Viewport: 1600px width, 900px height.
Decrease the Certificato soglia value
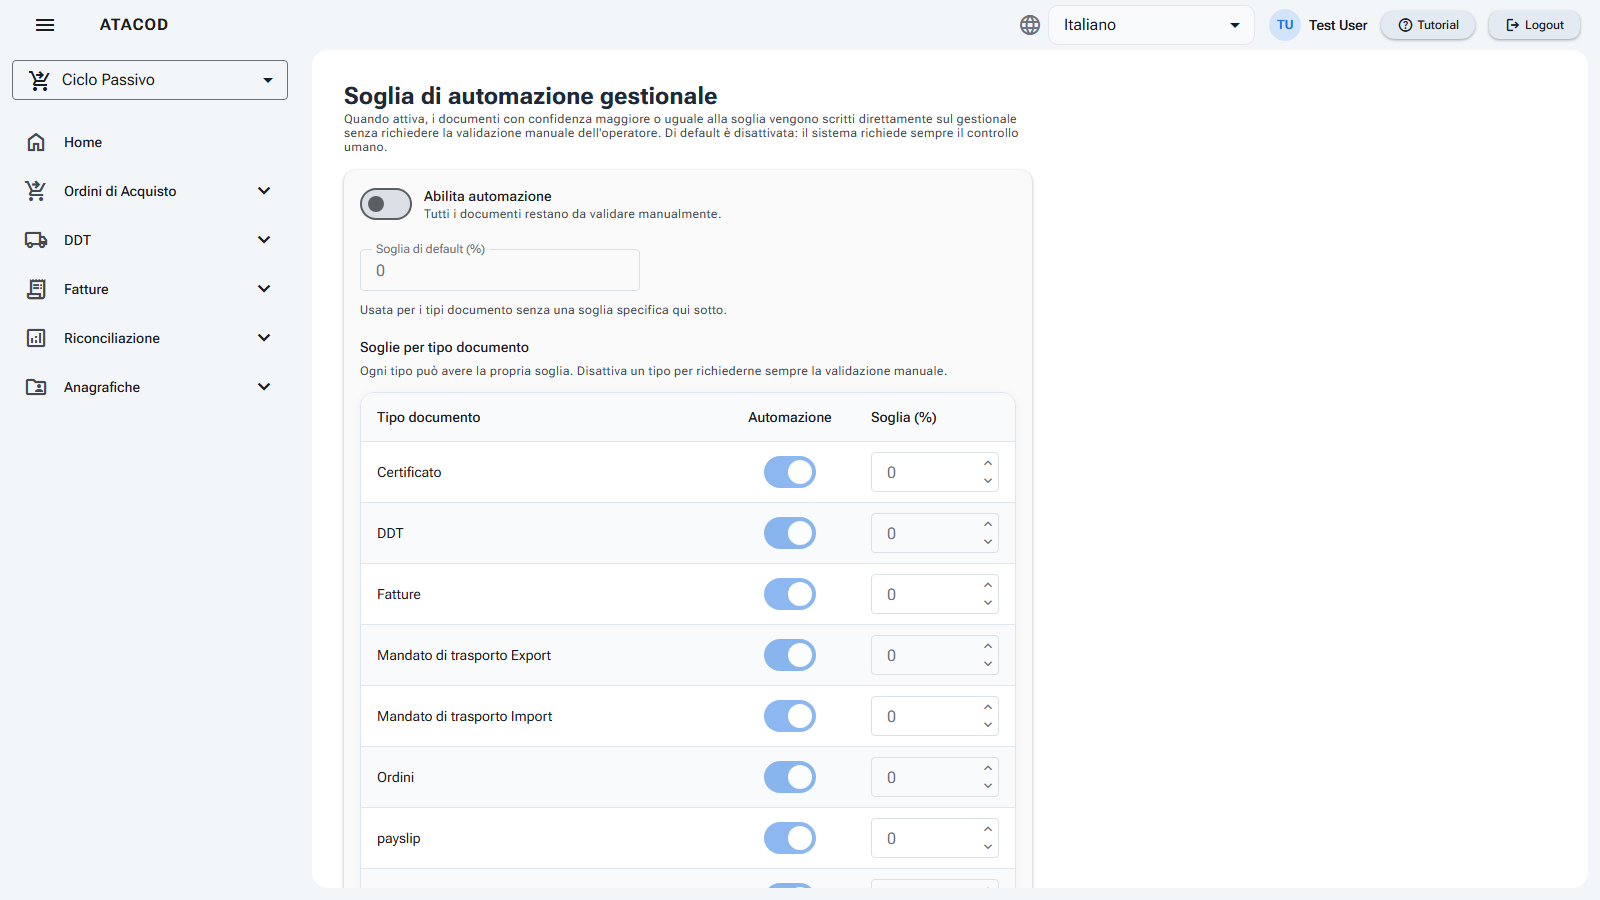pos(988,481)
